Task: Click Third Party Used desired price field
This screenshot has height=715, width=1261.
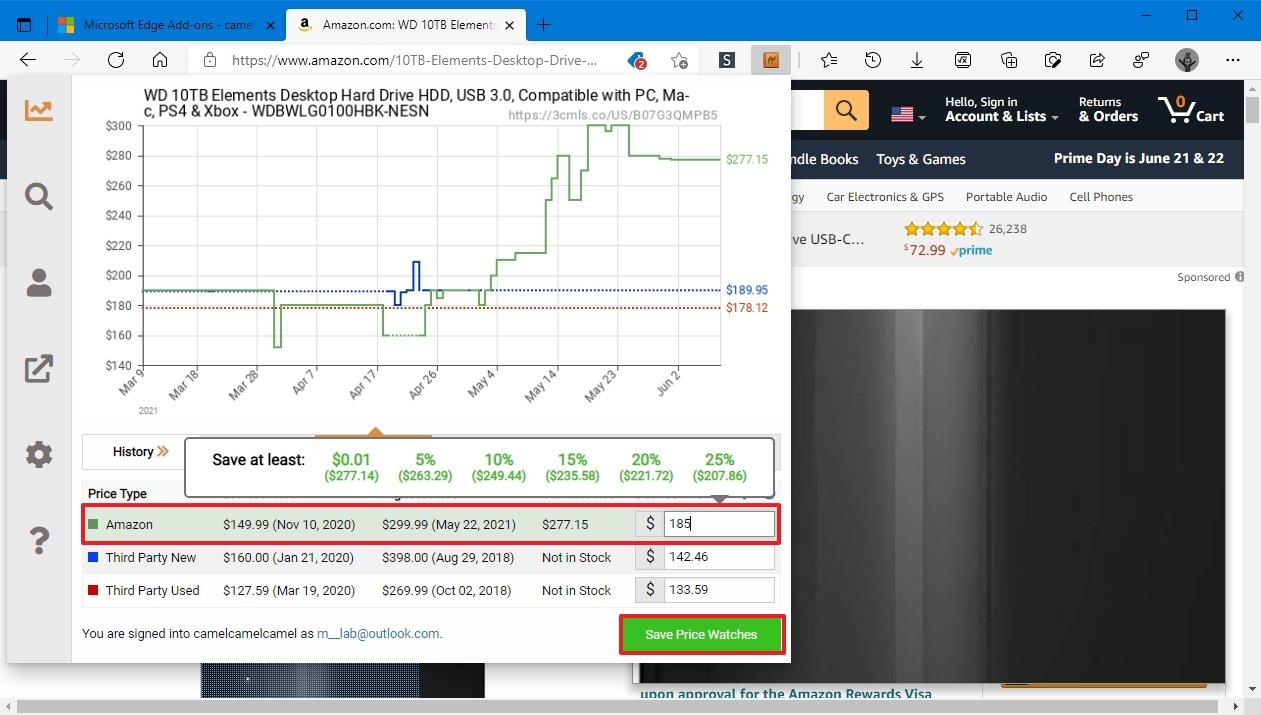Action: coord(719,590)
